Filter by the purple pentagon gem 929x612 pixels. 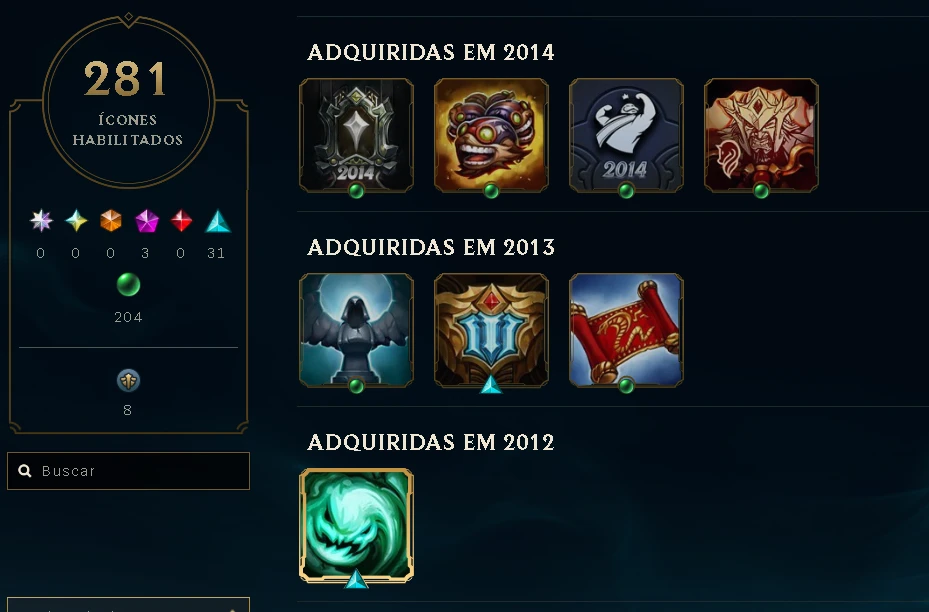click(146, 221)
